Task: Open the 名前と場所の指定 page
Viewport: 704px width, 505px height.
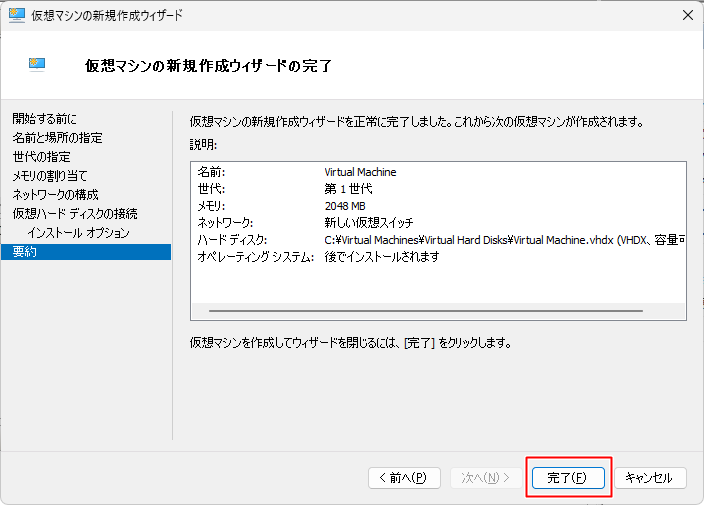Action: pos(57,138)
